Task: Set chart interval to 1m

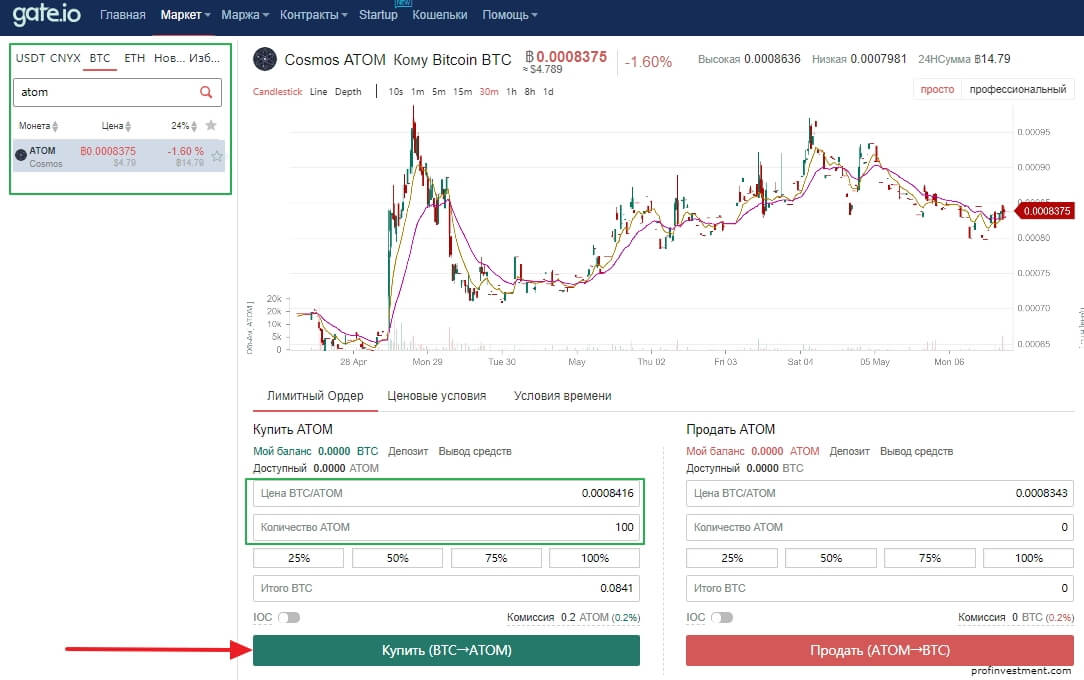Action: (418, 91)
